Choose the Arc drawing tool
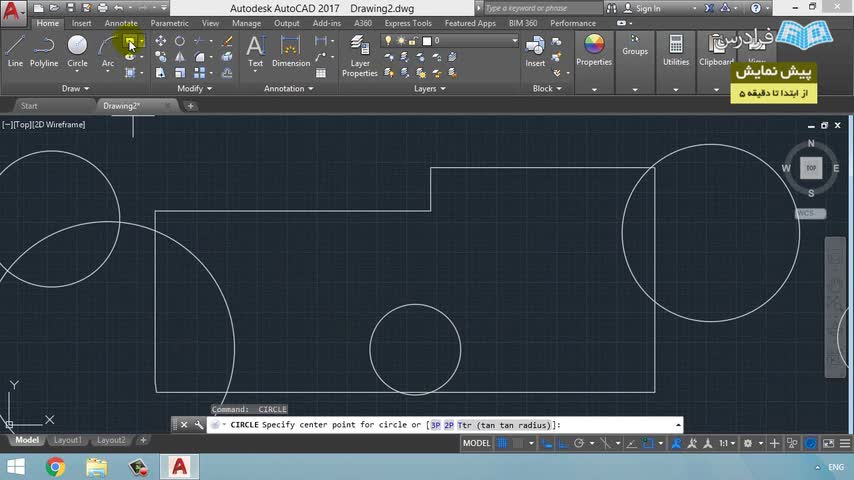The image size is (854, 480). click(x=108, y=50)
